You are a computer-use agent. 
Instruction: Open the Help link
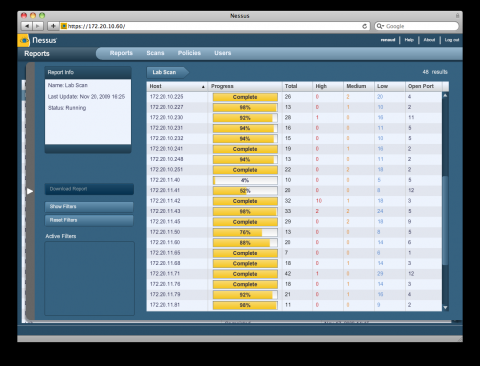coord(409,40)
